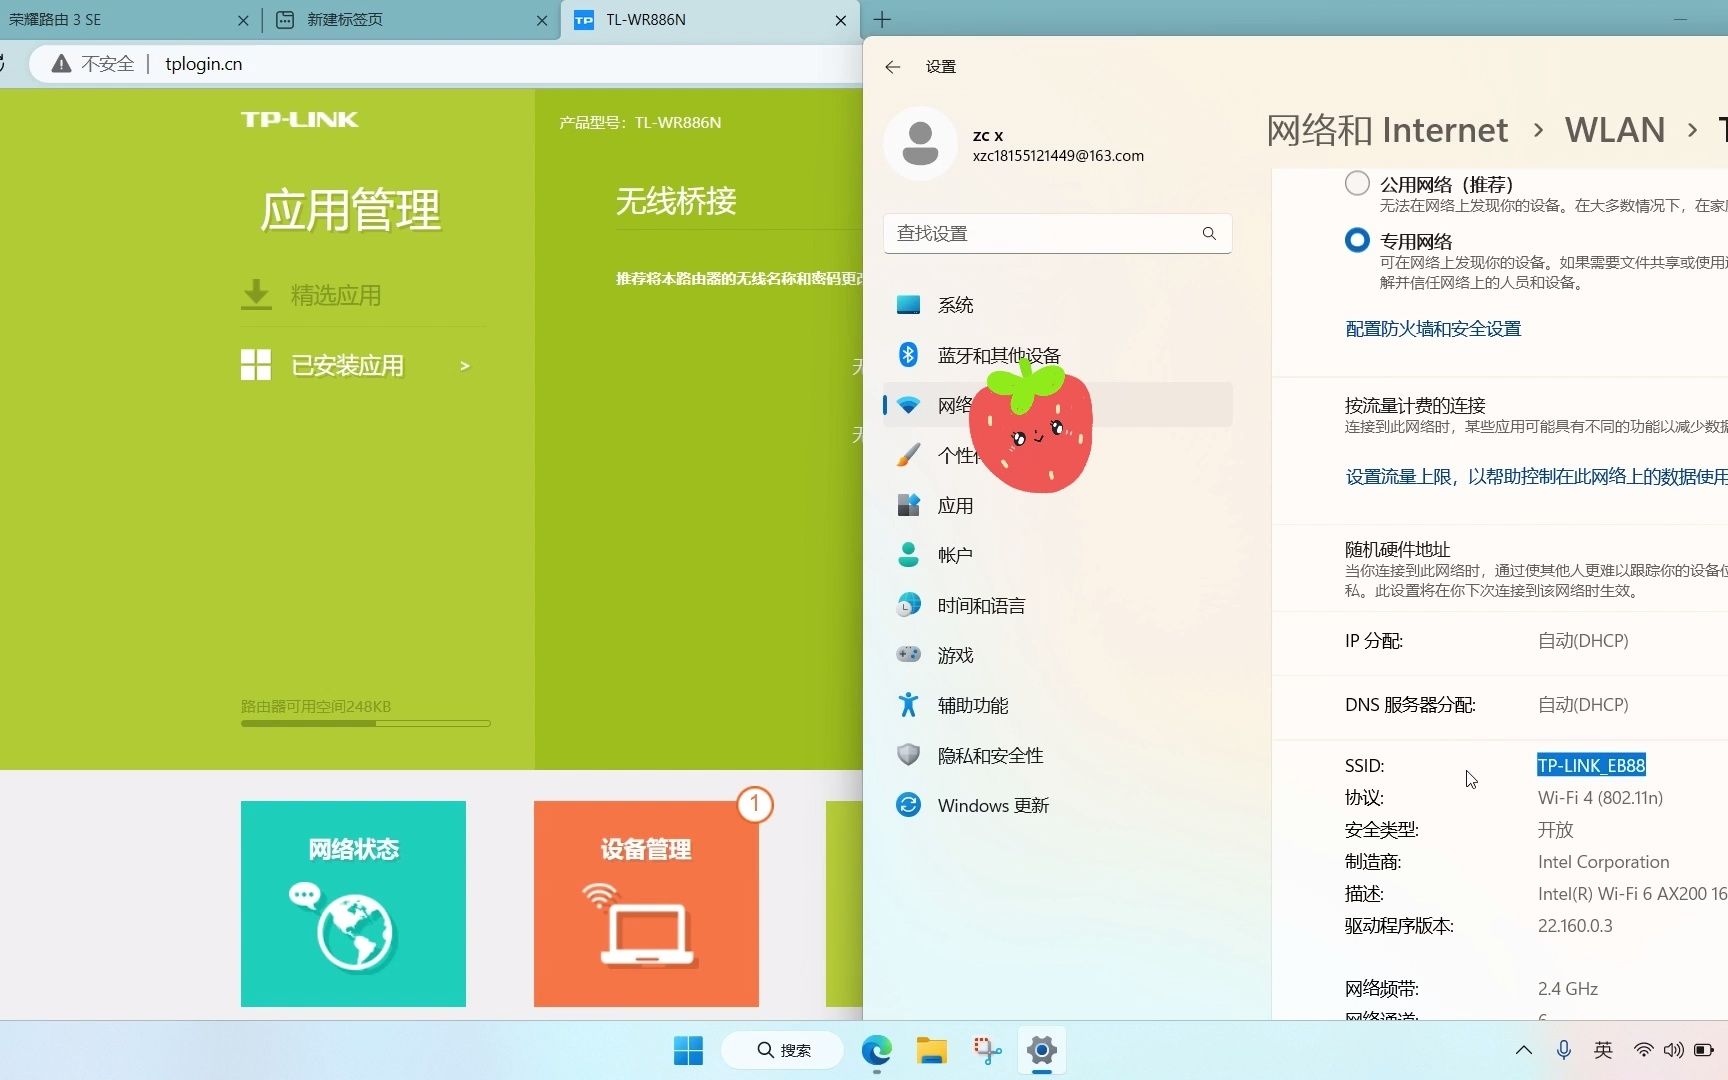The width and height of the screenshot is (1728, 1080).
Task: Open Windows Start menu
Action: (688, 1050)
